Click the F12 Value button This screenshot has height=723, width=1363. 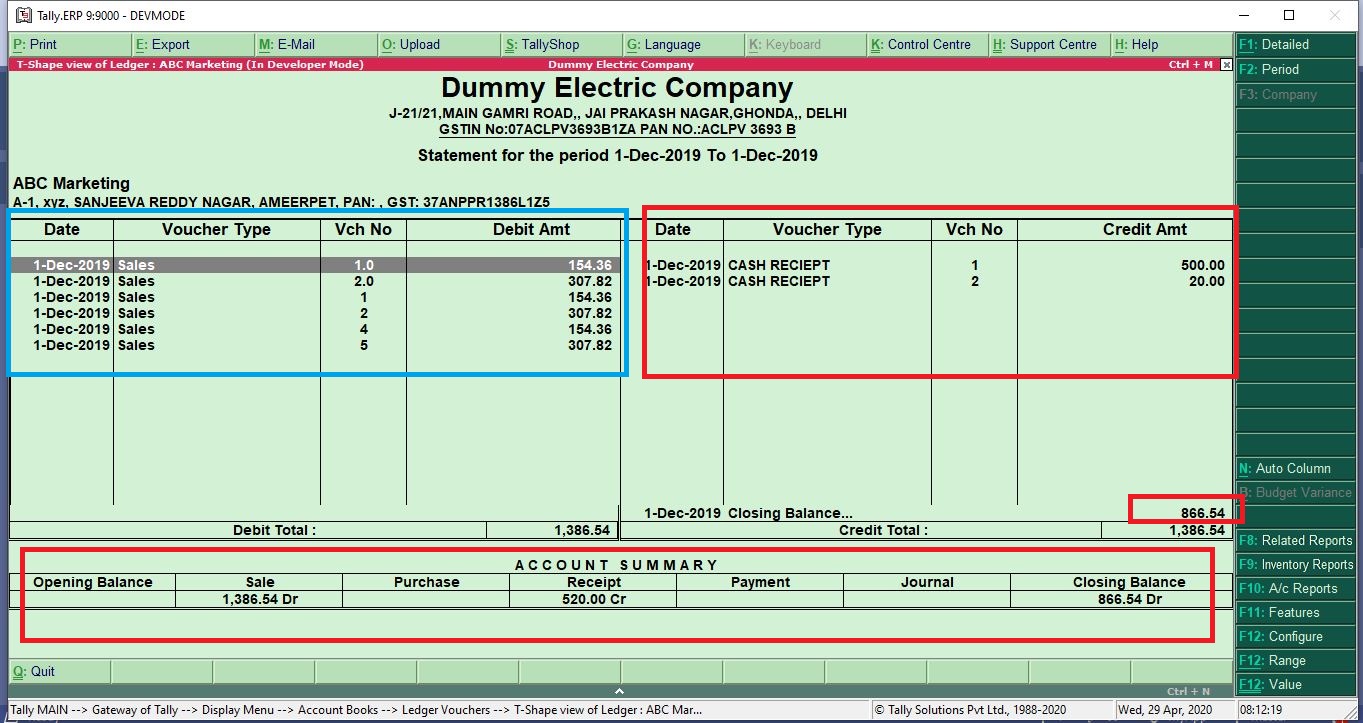pos(1295,684)
